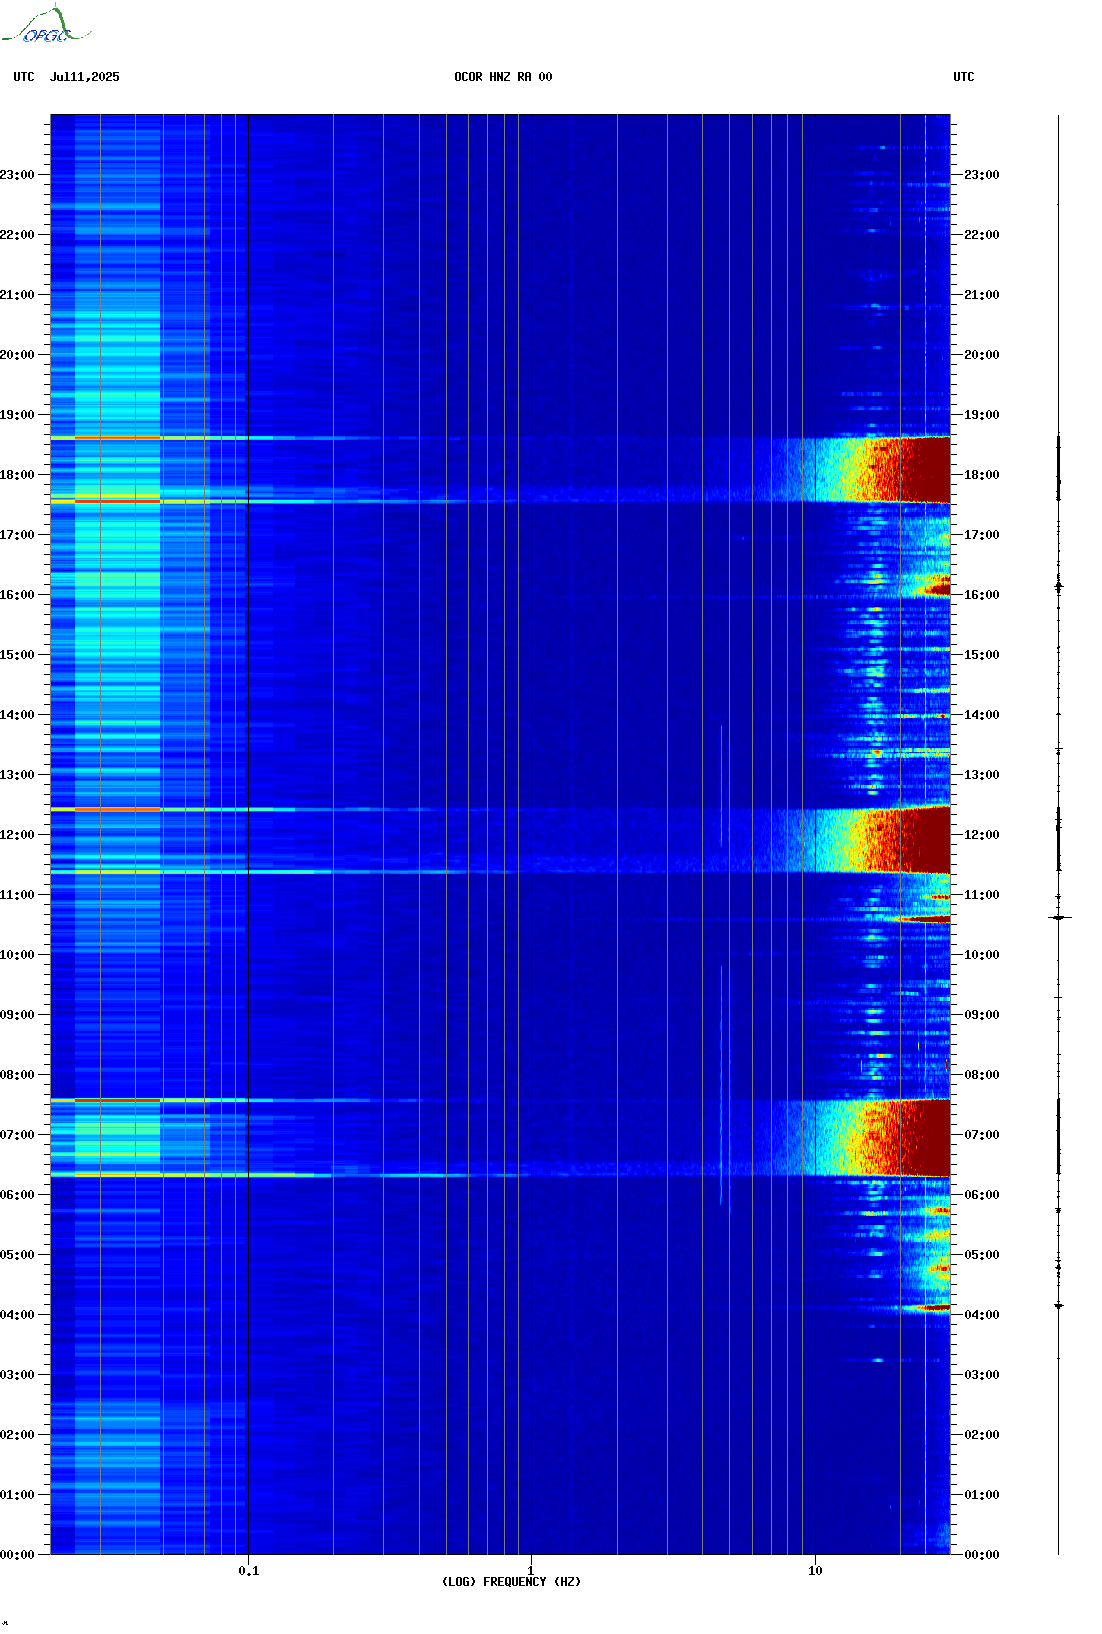The height and width of the screenshot is (1634, 1102).
Task: Click the 18:00 label on the right time axis
Action: (x=982, y=475)
